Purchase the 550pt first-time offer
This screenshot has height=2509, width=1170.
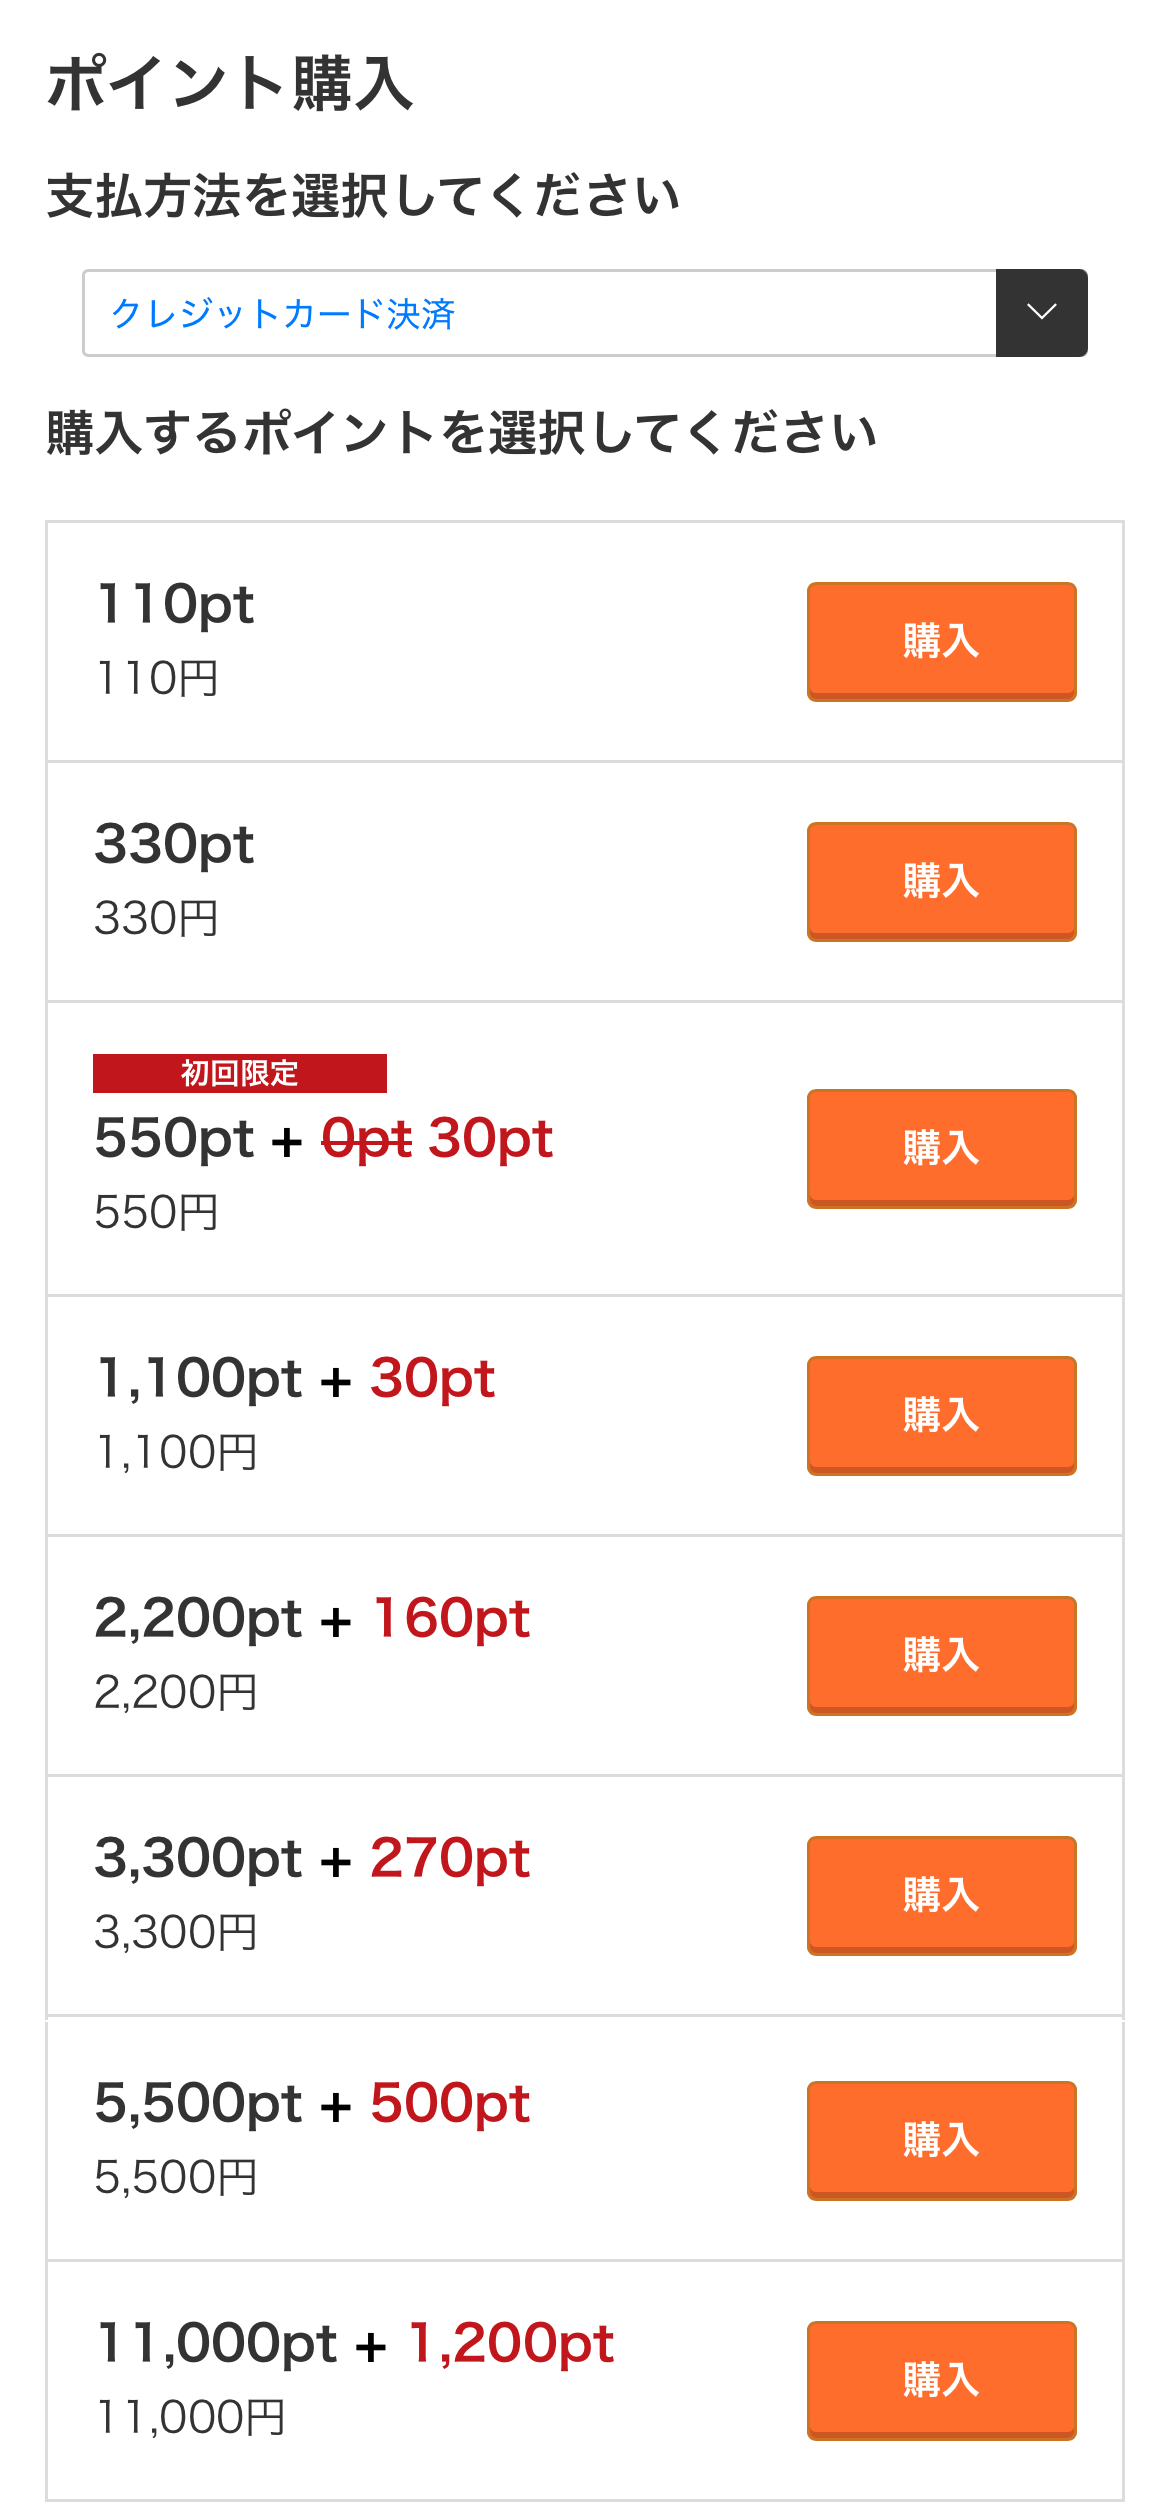[941, 1148]
